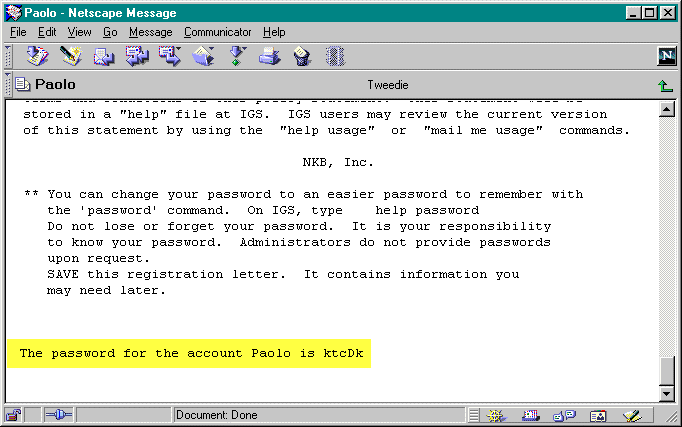
Task: Open the Help menu
Action: pyautogui.click(x=274, y=32)
